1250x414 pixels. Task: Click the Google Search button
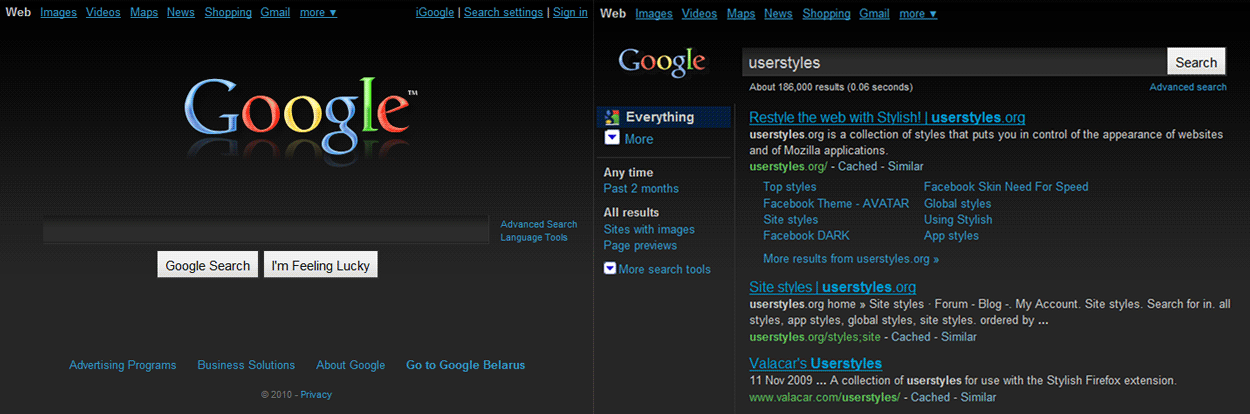208,265
